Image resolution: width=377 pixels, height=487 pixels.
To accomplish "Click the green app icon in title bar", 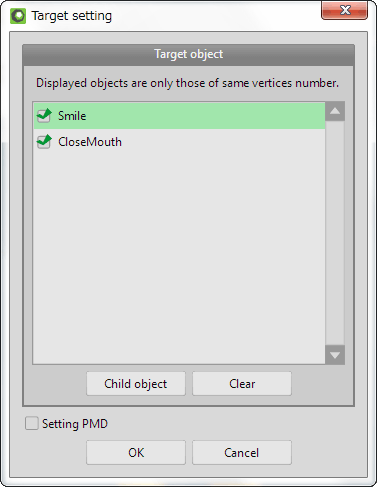I will point(18,16).
